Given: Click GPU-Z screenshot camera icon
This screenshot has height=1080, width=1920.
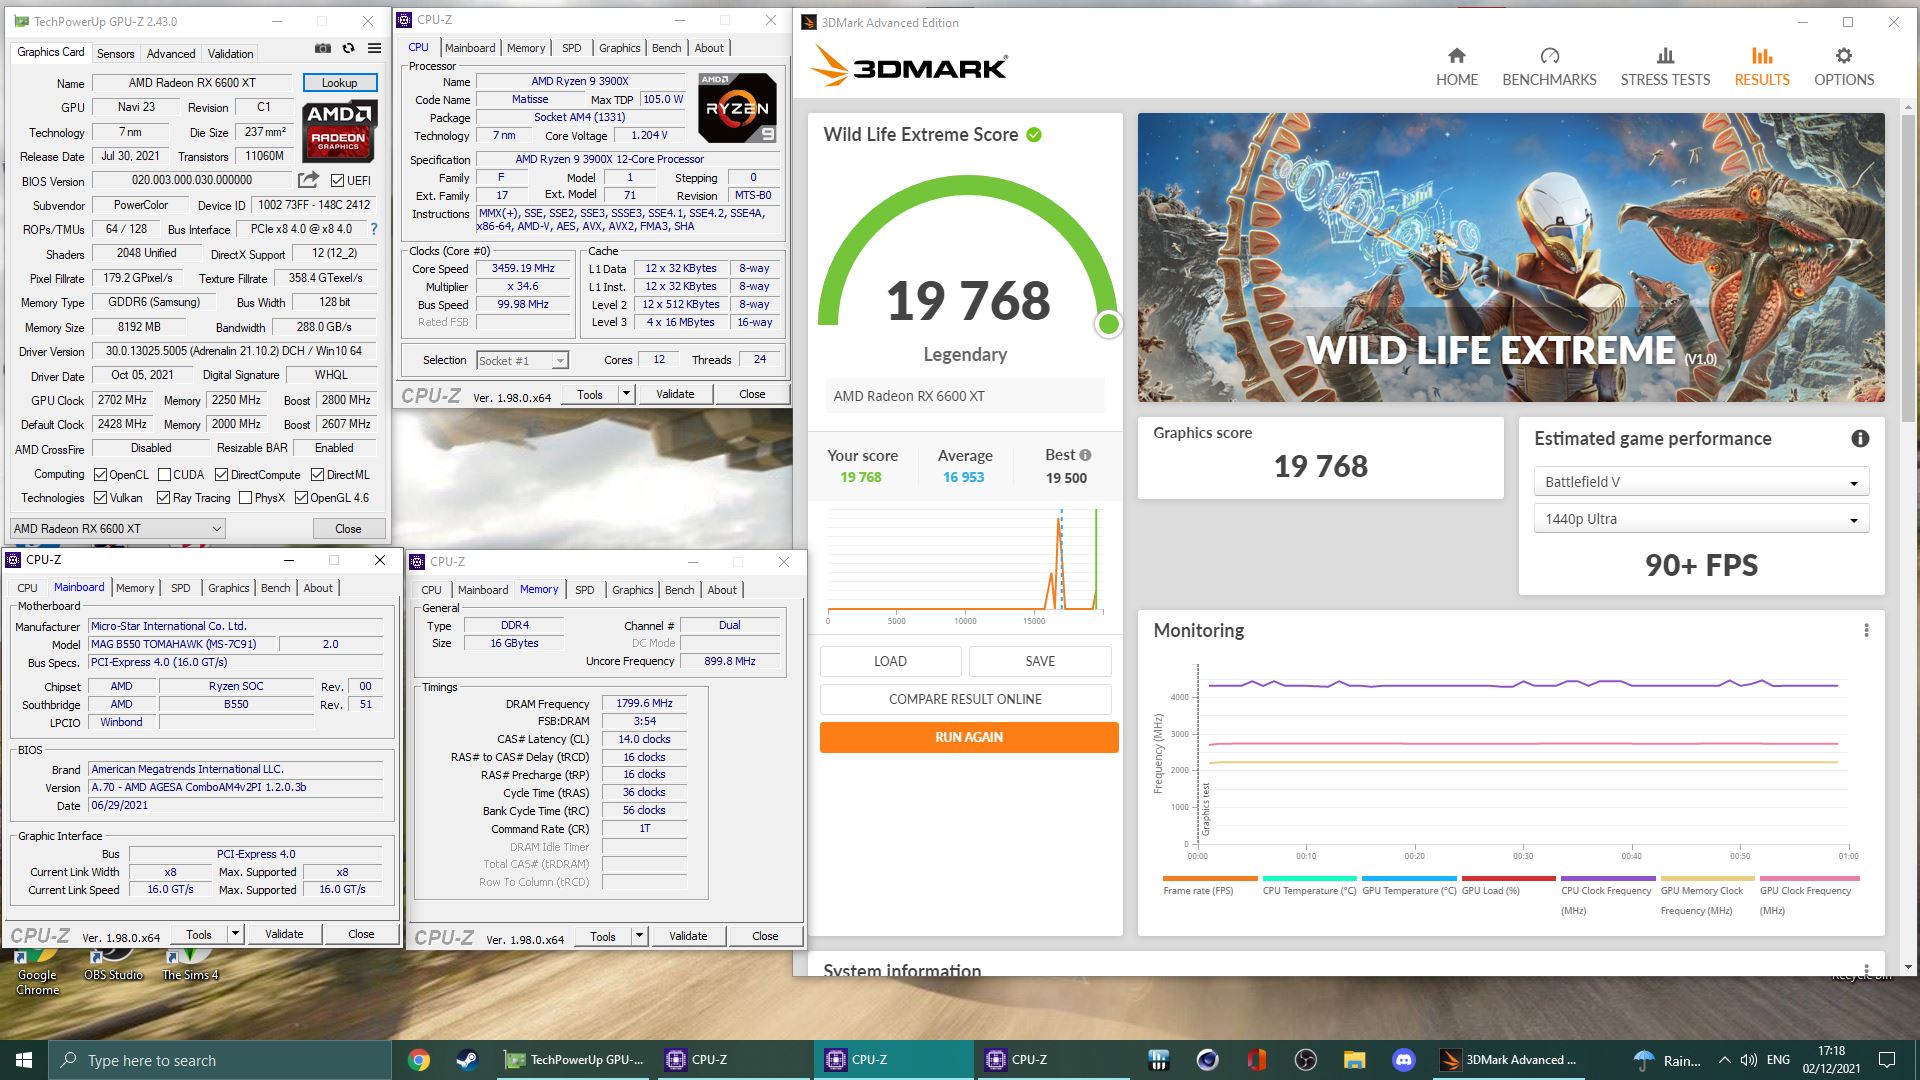Looking at the screenshot, I should tap(322, 48).
